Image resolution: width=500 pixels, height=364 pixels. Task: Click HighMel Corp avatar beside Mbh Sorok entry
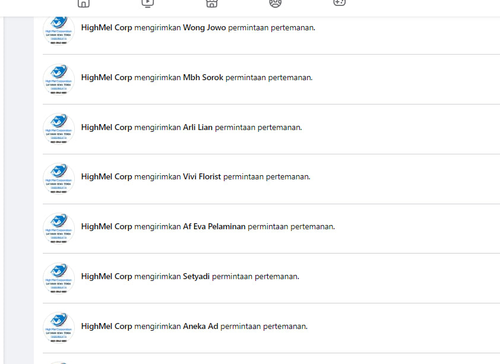(x=59, y=79)
